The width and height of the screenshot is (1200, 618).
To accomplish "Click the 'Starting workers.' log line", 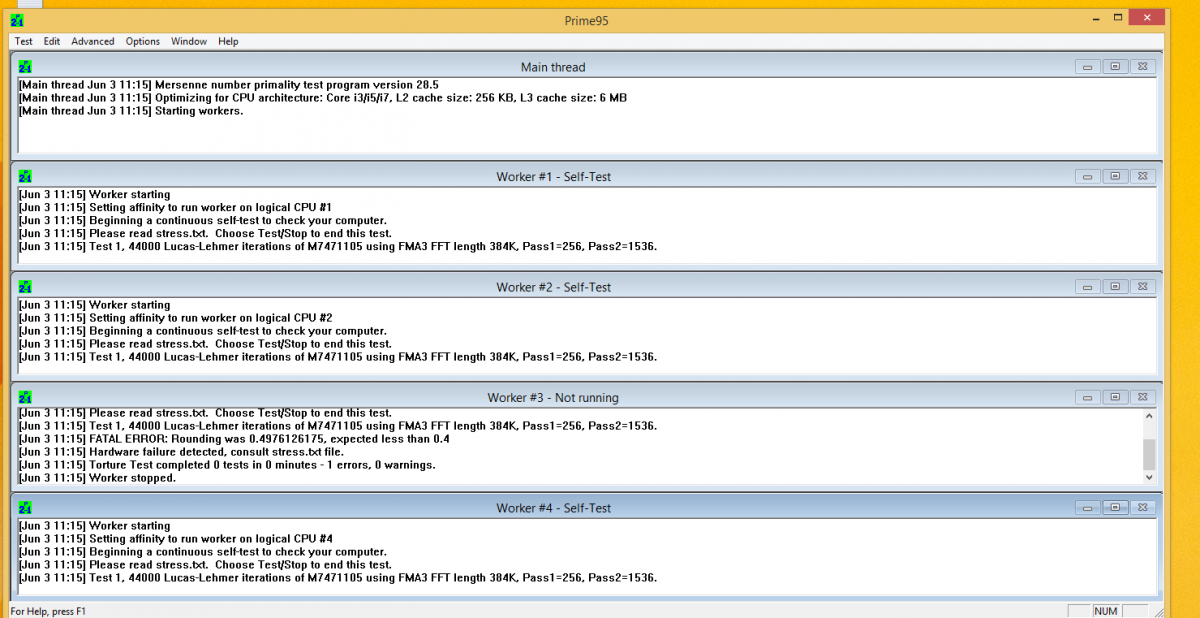I will click(130, 111).
